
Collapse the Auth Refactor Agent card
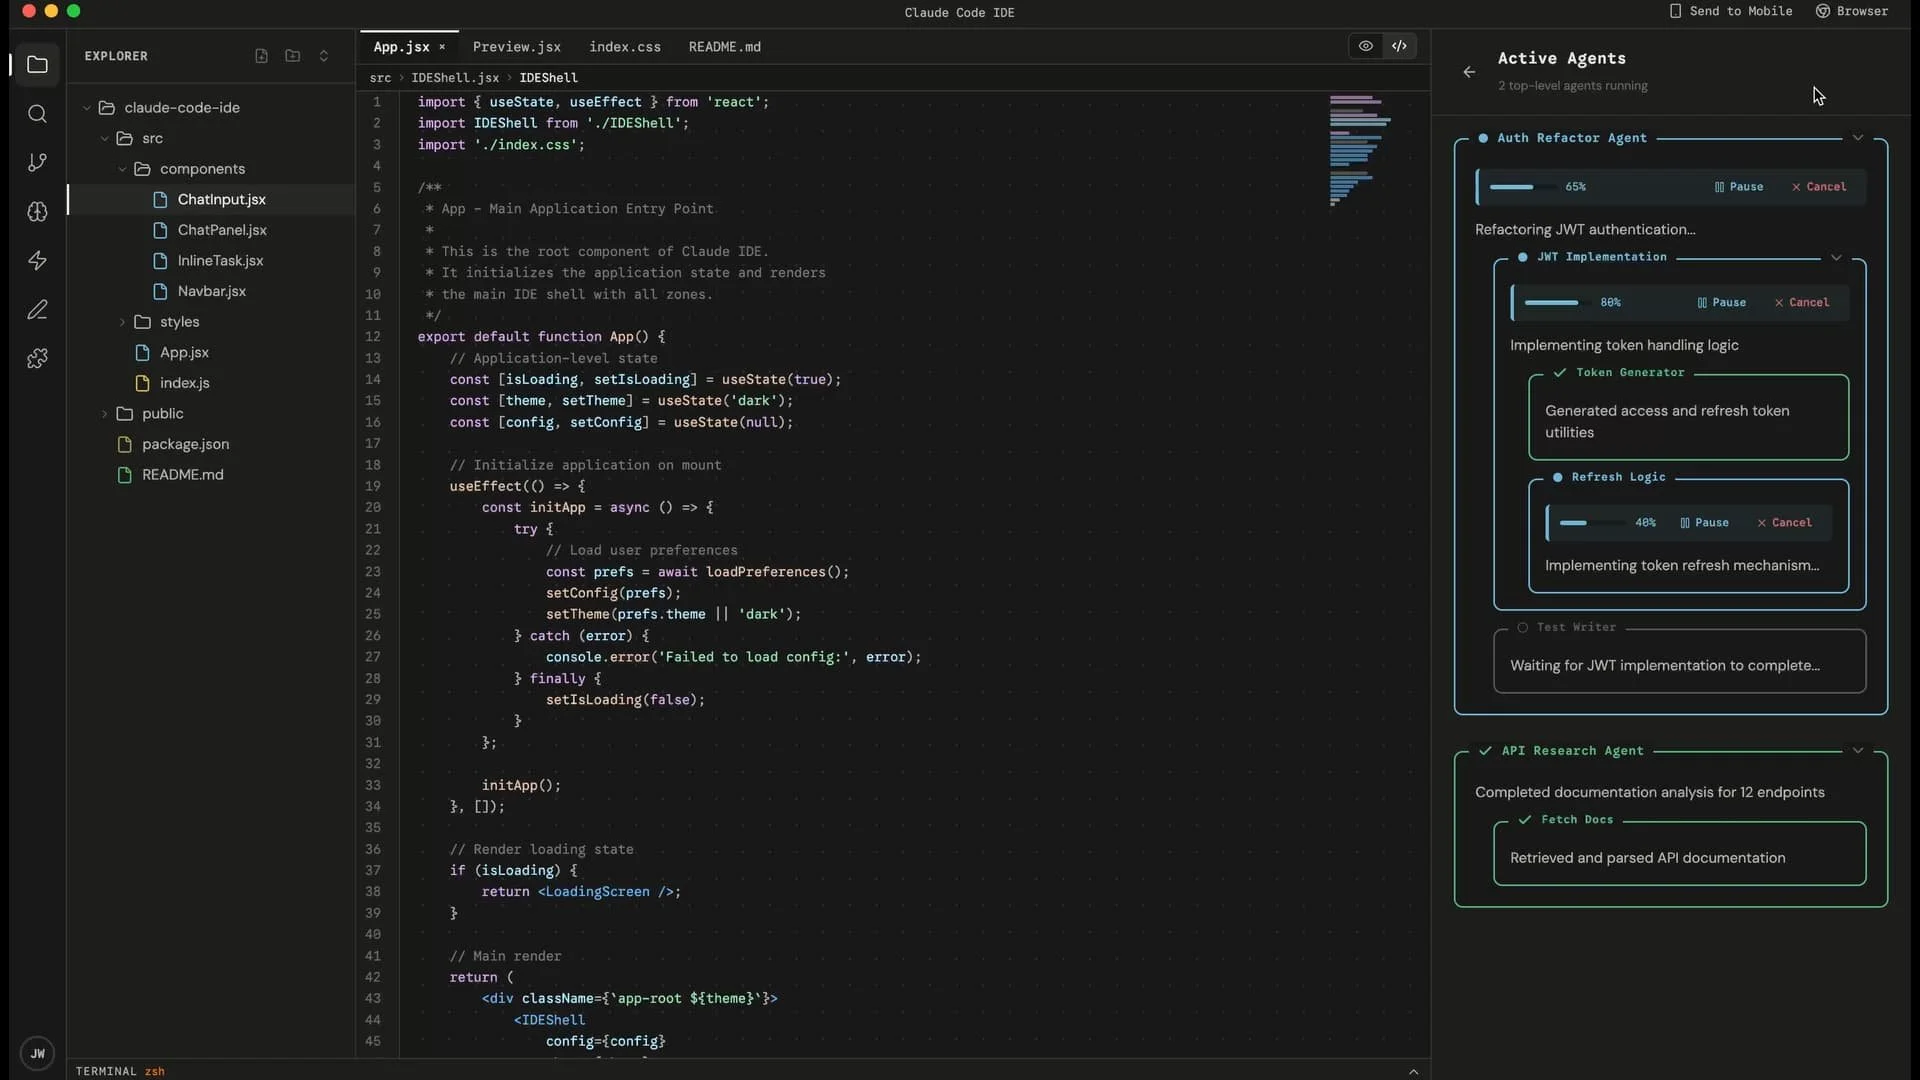click(x=1857, y=138)
